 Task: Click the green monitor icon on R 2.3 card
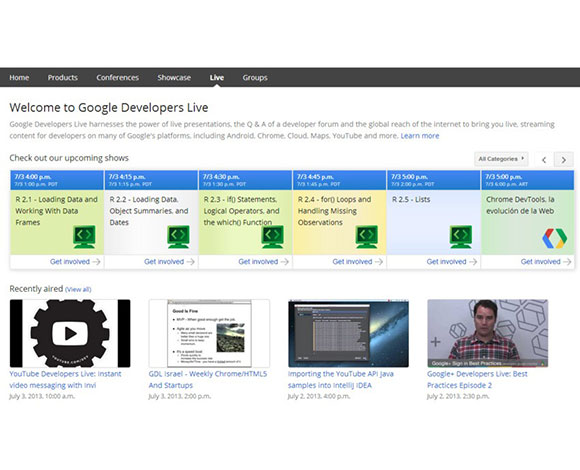273,237
